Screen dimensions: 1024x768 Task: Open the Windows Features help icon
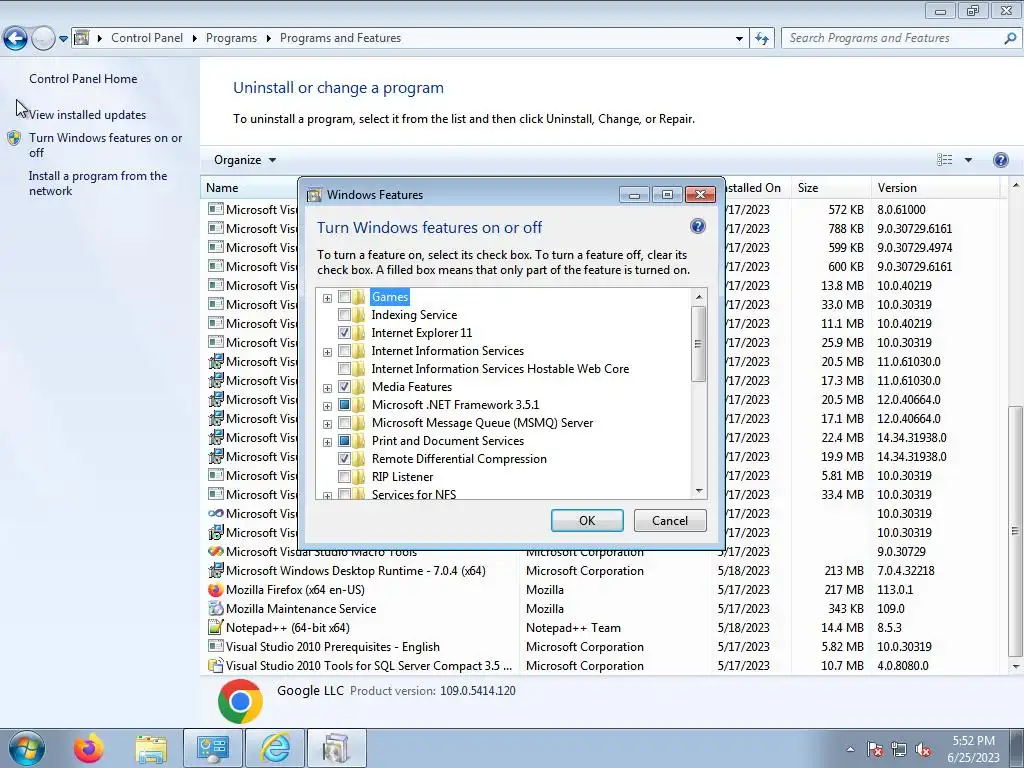point(697,227)
